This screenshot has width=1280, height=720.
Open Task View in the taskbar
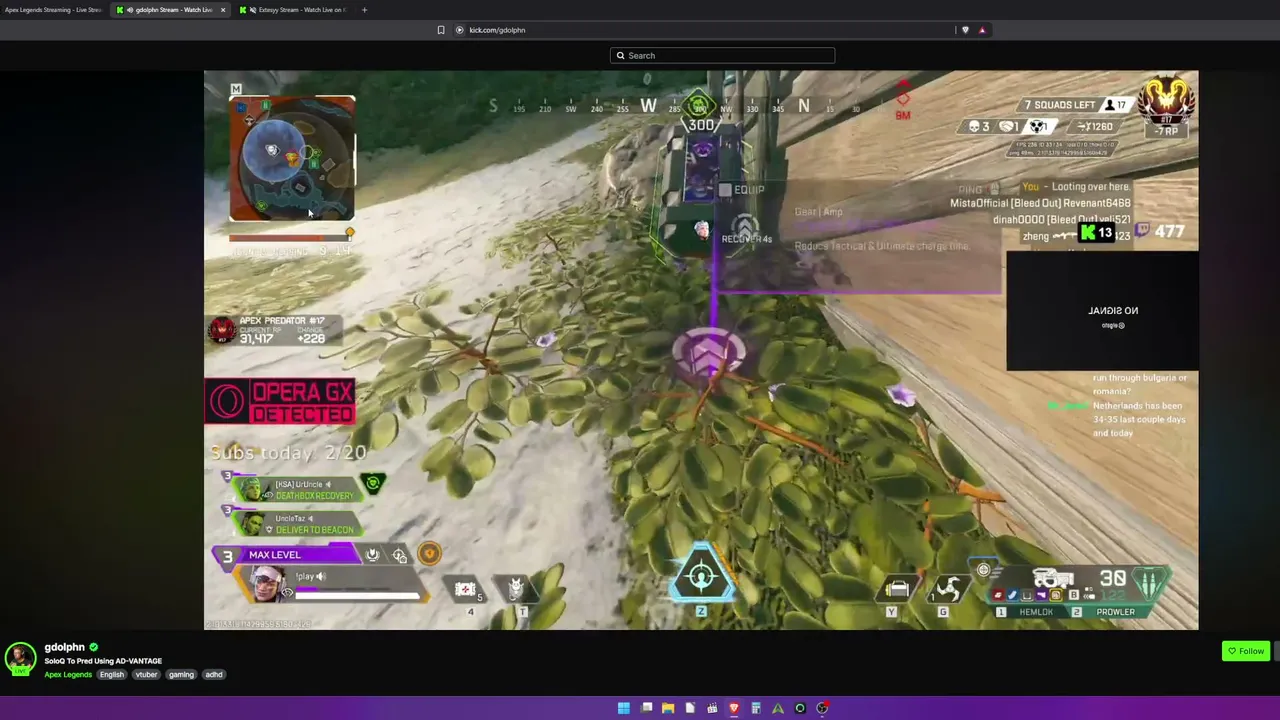click(x=647, y=708)
